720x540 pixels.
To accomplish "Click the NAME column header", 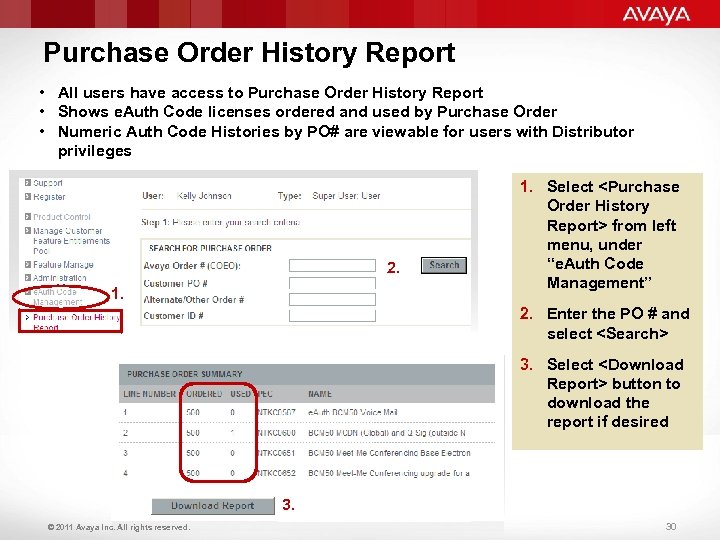I will (x=320, y=394).
